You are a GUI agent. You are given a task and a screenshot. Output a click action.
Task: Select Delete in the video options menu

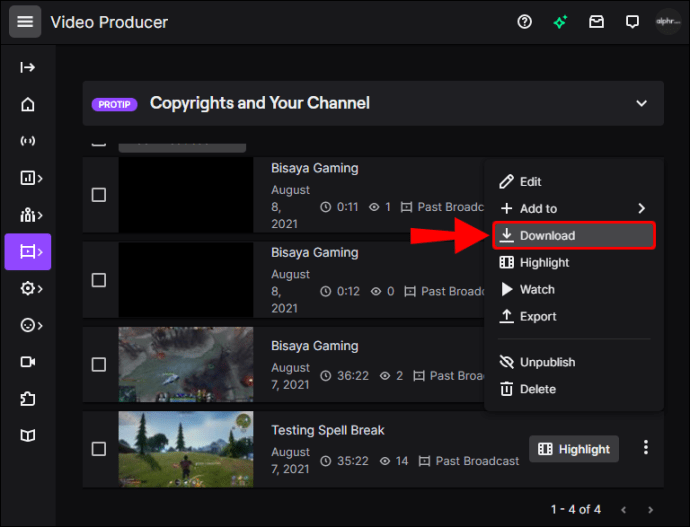[x=537, y=389]
